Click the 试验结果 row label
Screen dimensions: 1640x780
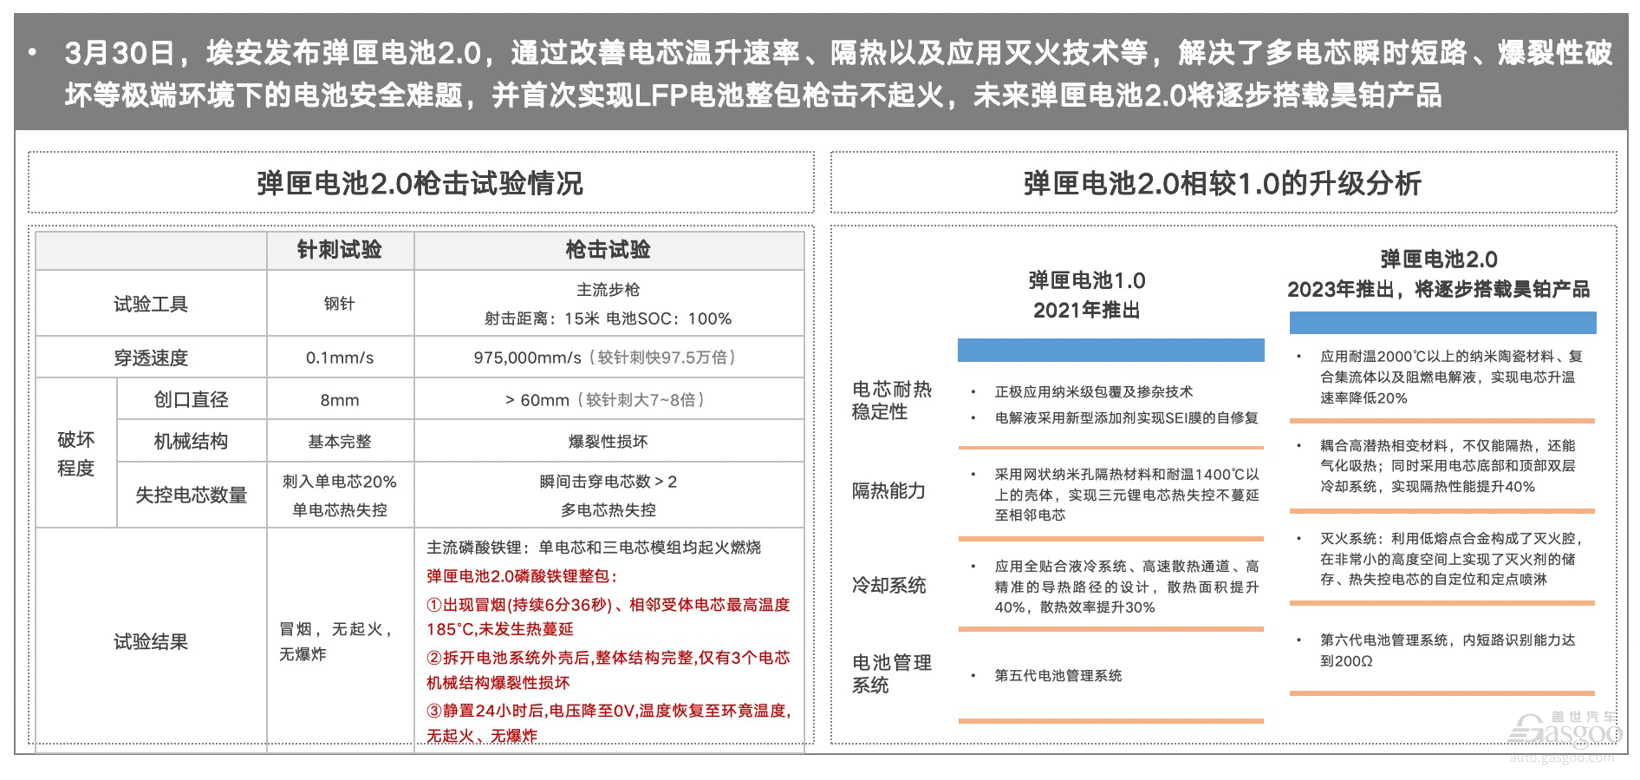tap(151, 642)
